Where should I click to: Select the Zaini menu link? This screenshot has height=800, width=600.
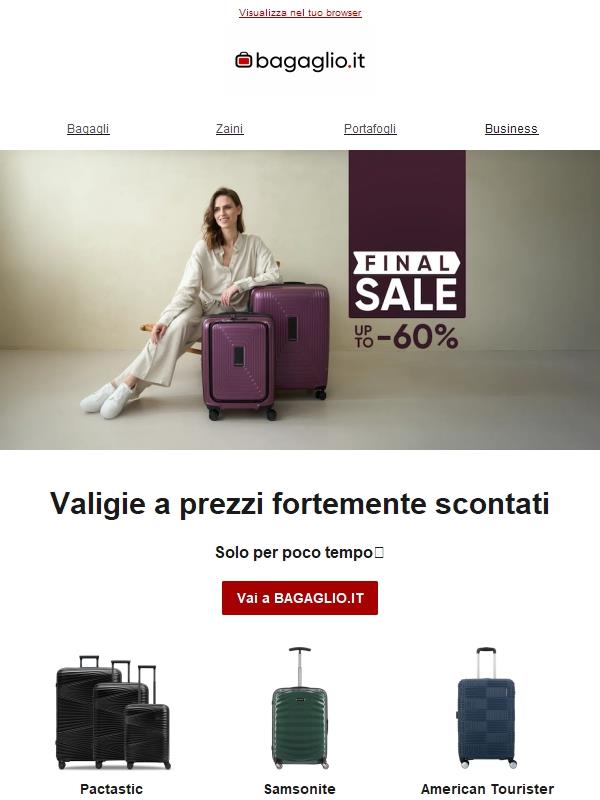pos(230,129)
